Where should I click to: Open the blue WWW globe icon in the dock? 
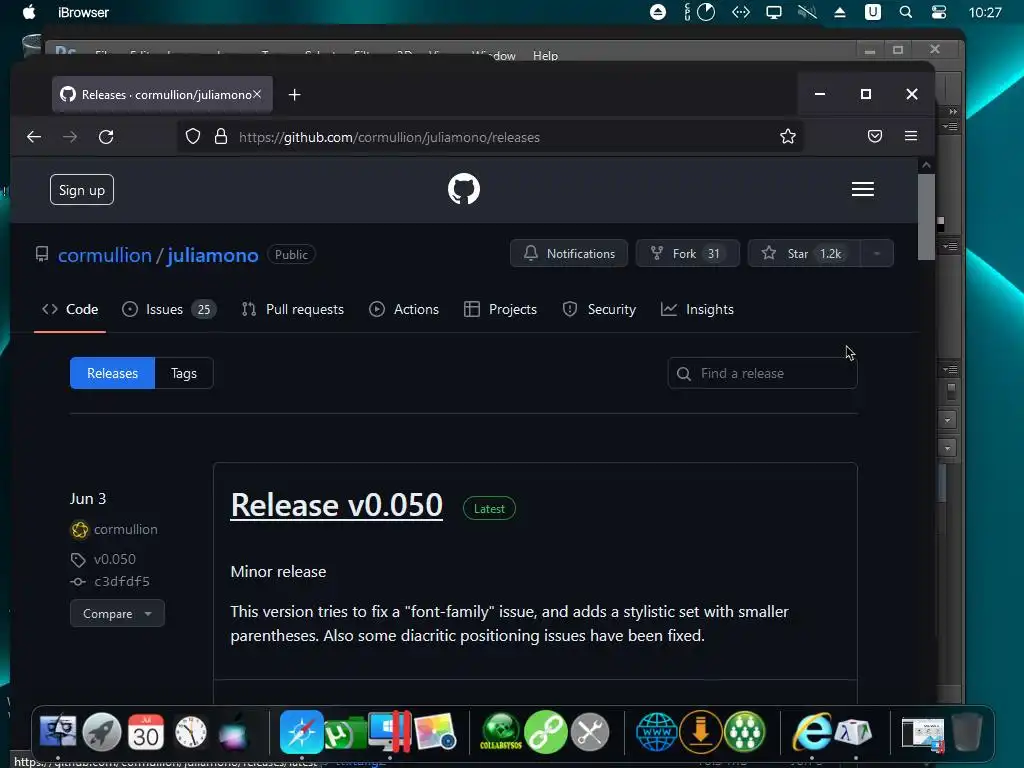click(656, 732)
